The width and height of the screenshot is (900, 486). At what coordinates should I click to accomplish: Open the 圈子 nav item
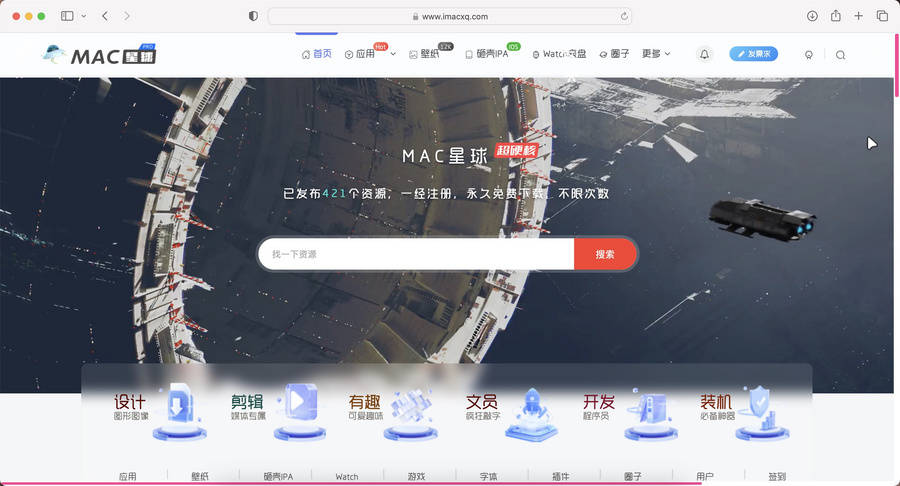(614, 54)
